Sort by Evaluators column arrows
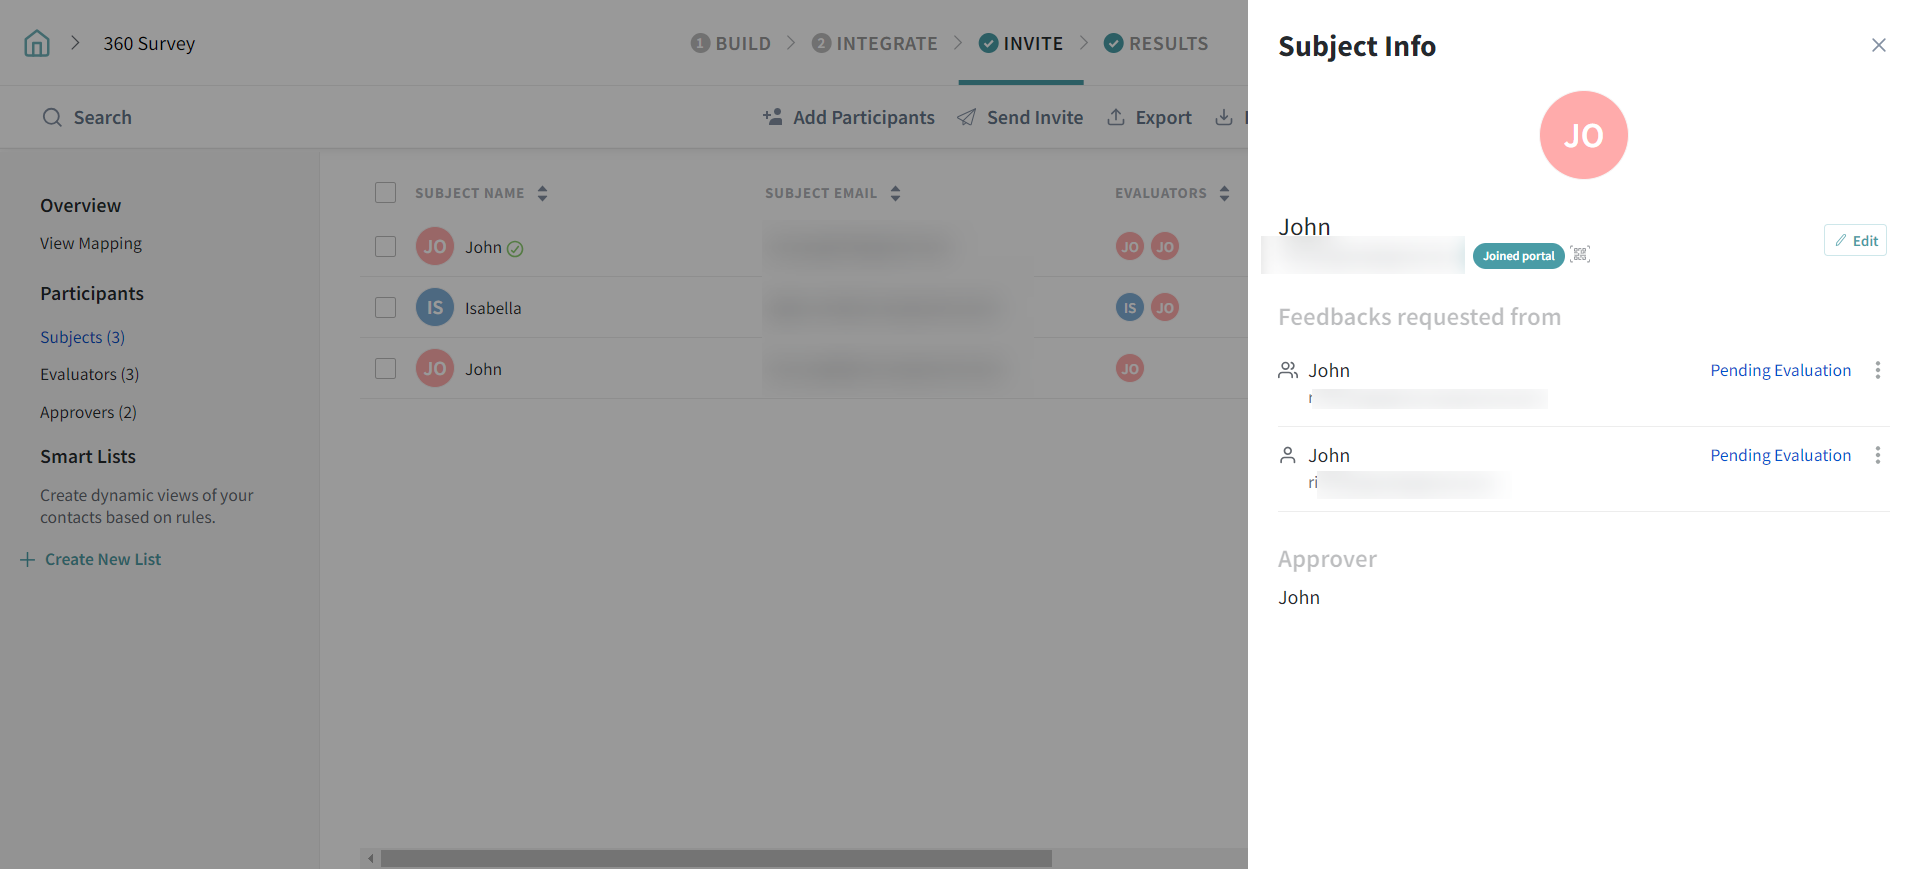The height and width of the screenshot is (869, 1920). tap(1224, 193)
